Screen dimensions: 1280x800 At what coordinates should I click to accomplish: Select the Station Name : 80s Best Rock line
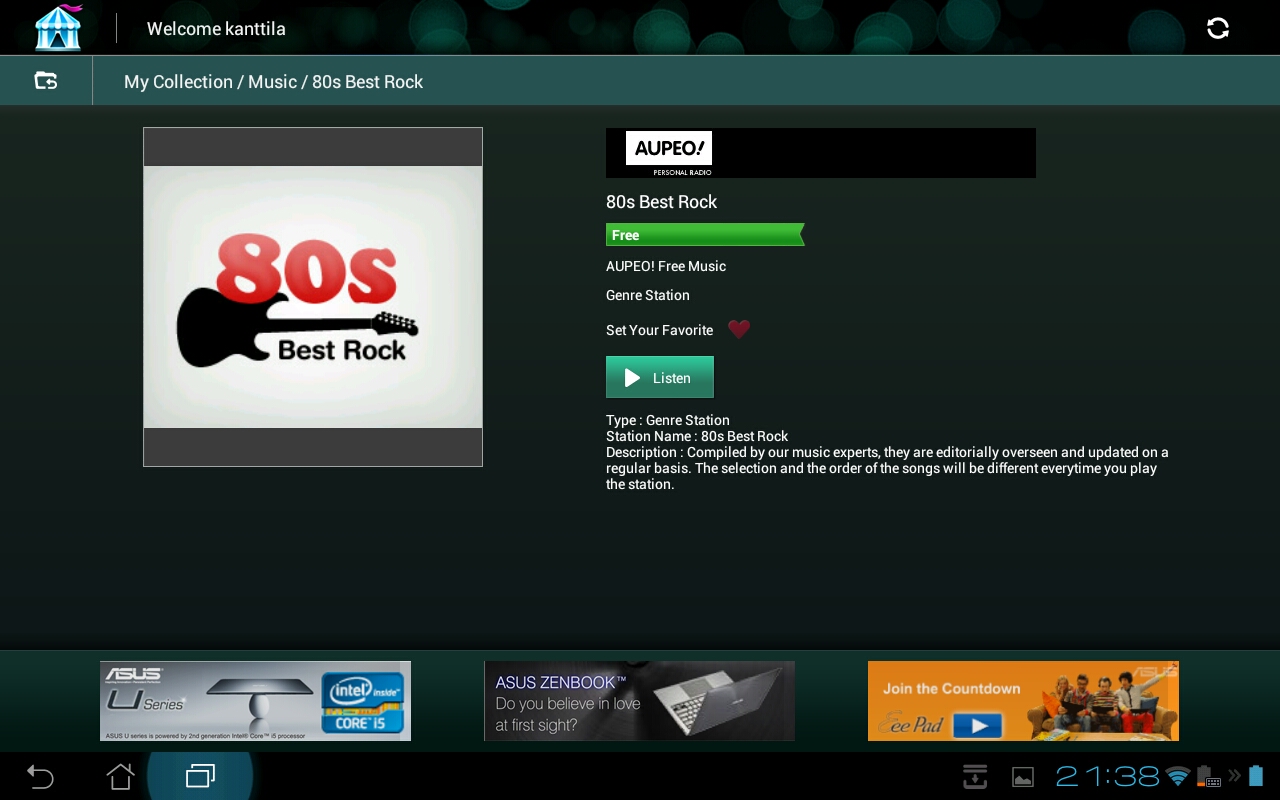[697, 436]
